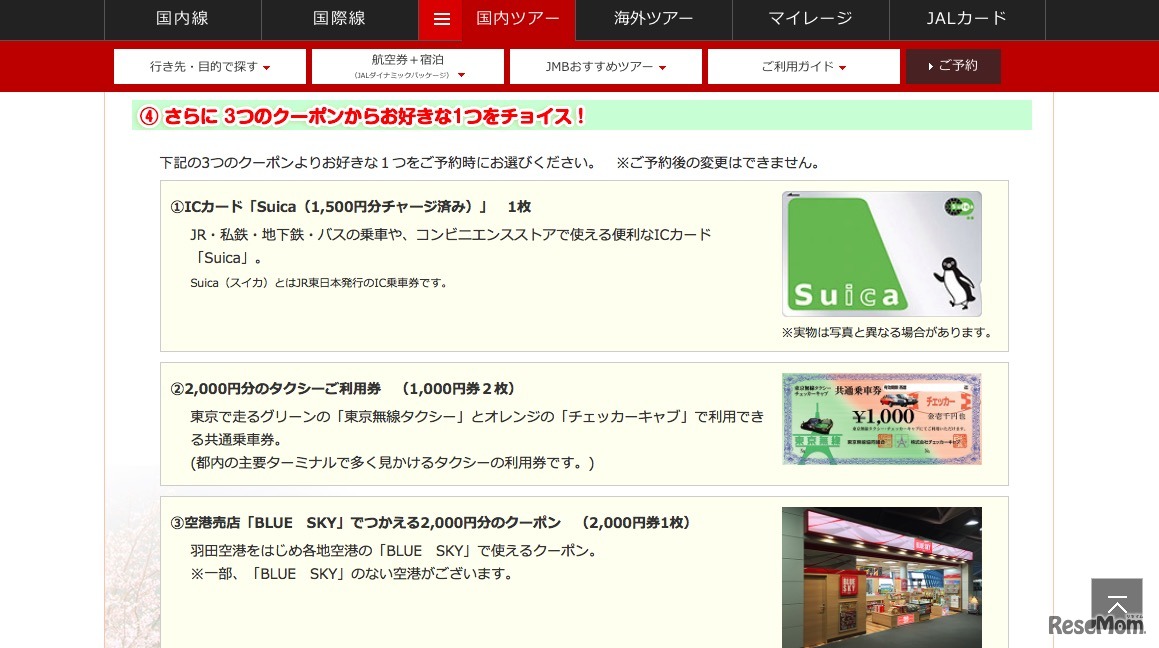This screenshot has width=1159, height=648.
Task: Open the 航空券＋宿泊 package dropdown
Action: coord(406,66)
